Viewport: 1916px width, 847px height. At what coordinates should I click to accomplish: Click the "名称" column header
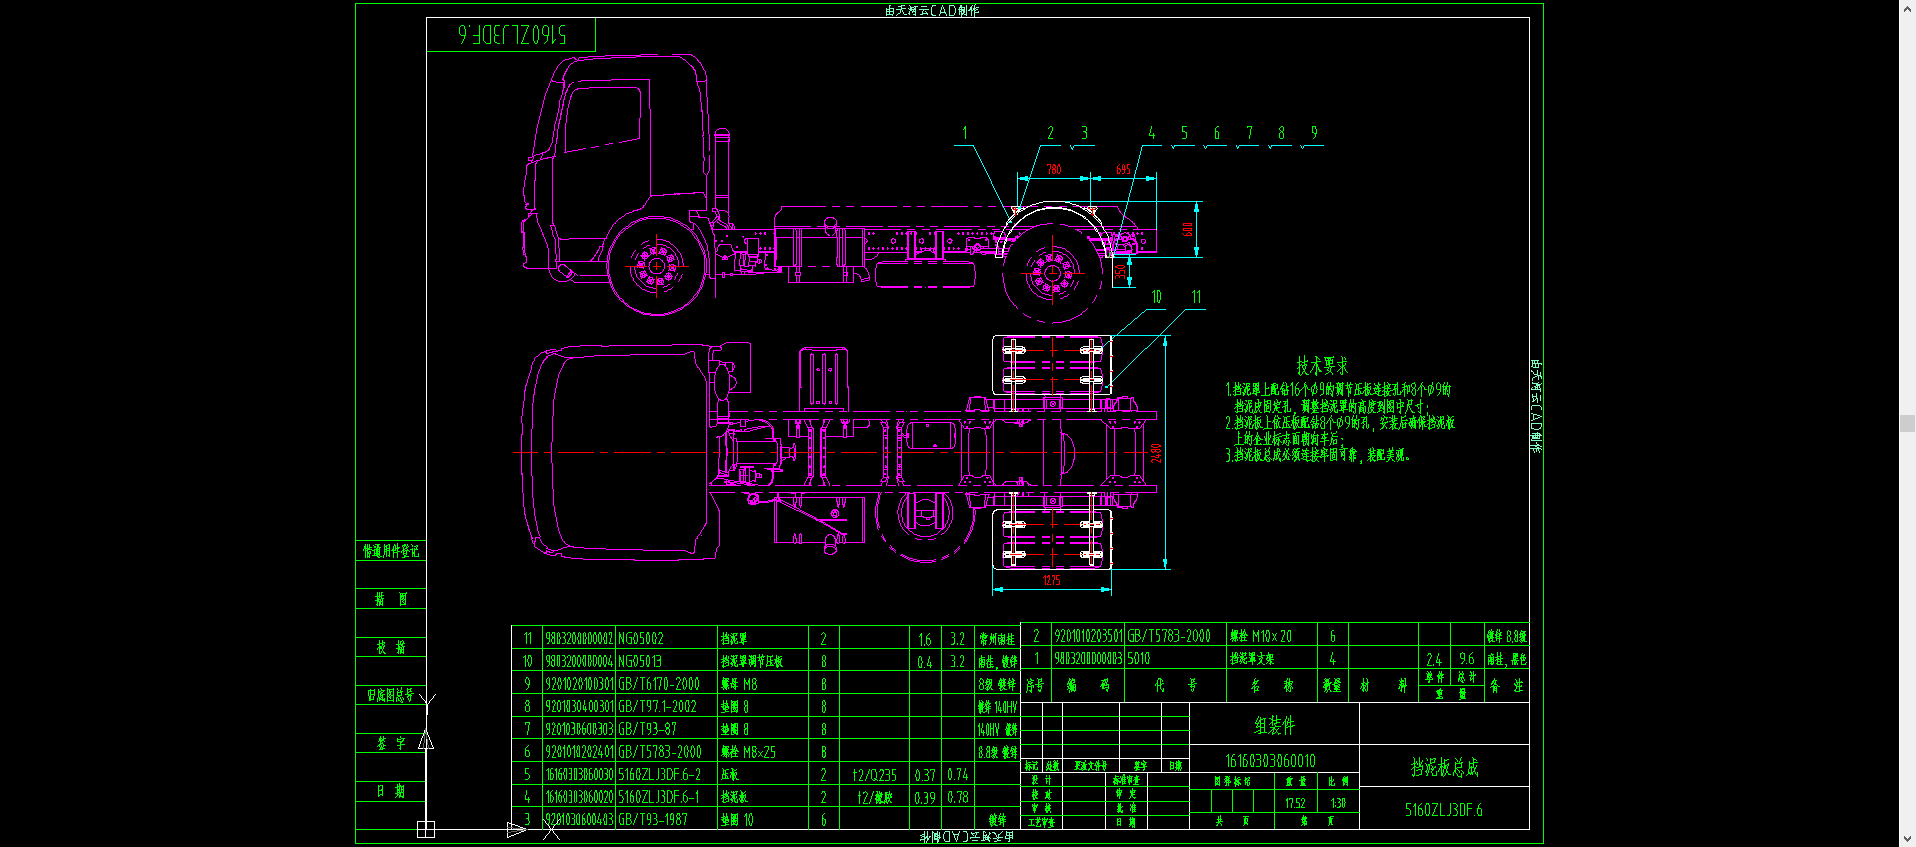tap(1272, 686)
